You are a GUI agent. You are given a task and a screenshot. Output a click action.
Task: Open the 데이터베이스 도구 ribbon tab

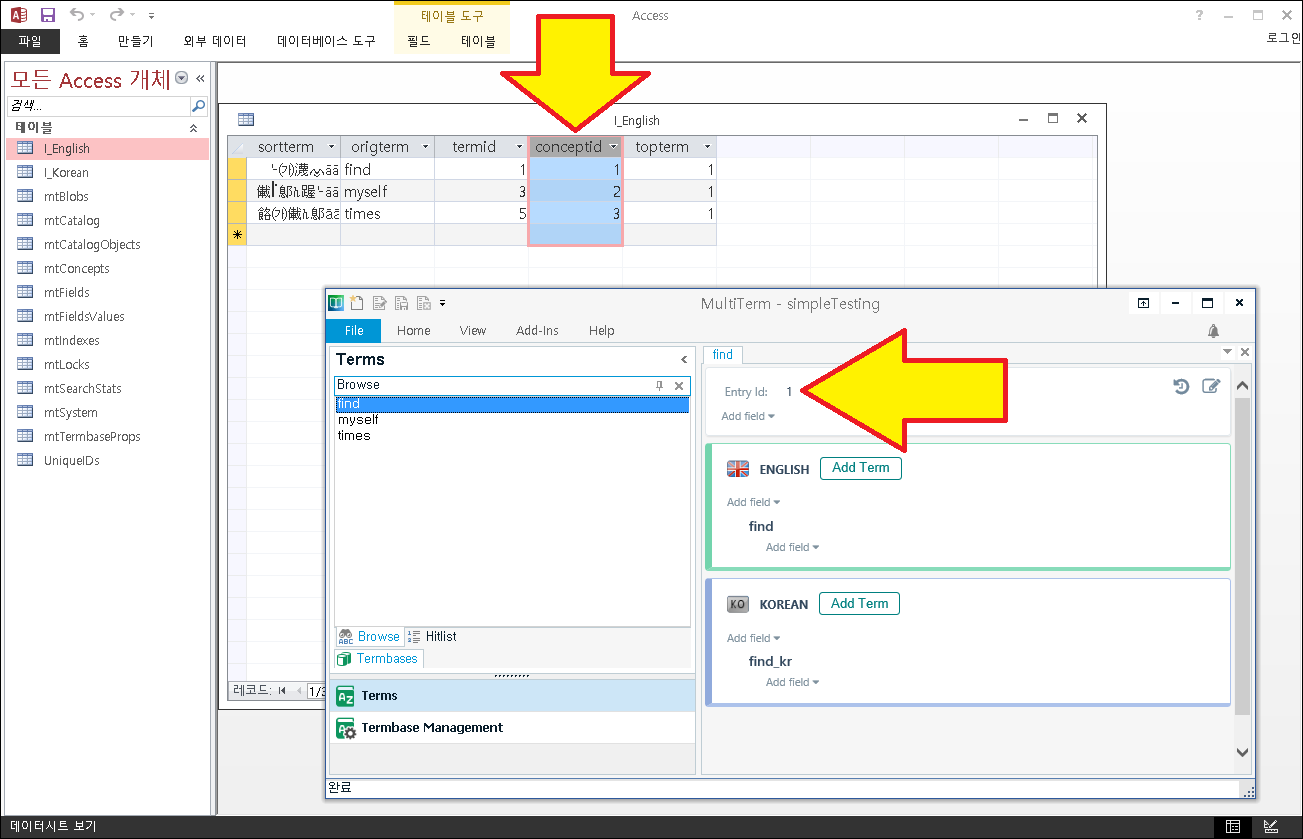pos(326,41)
